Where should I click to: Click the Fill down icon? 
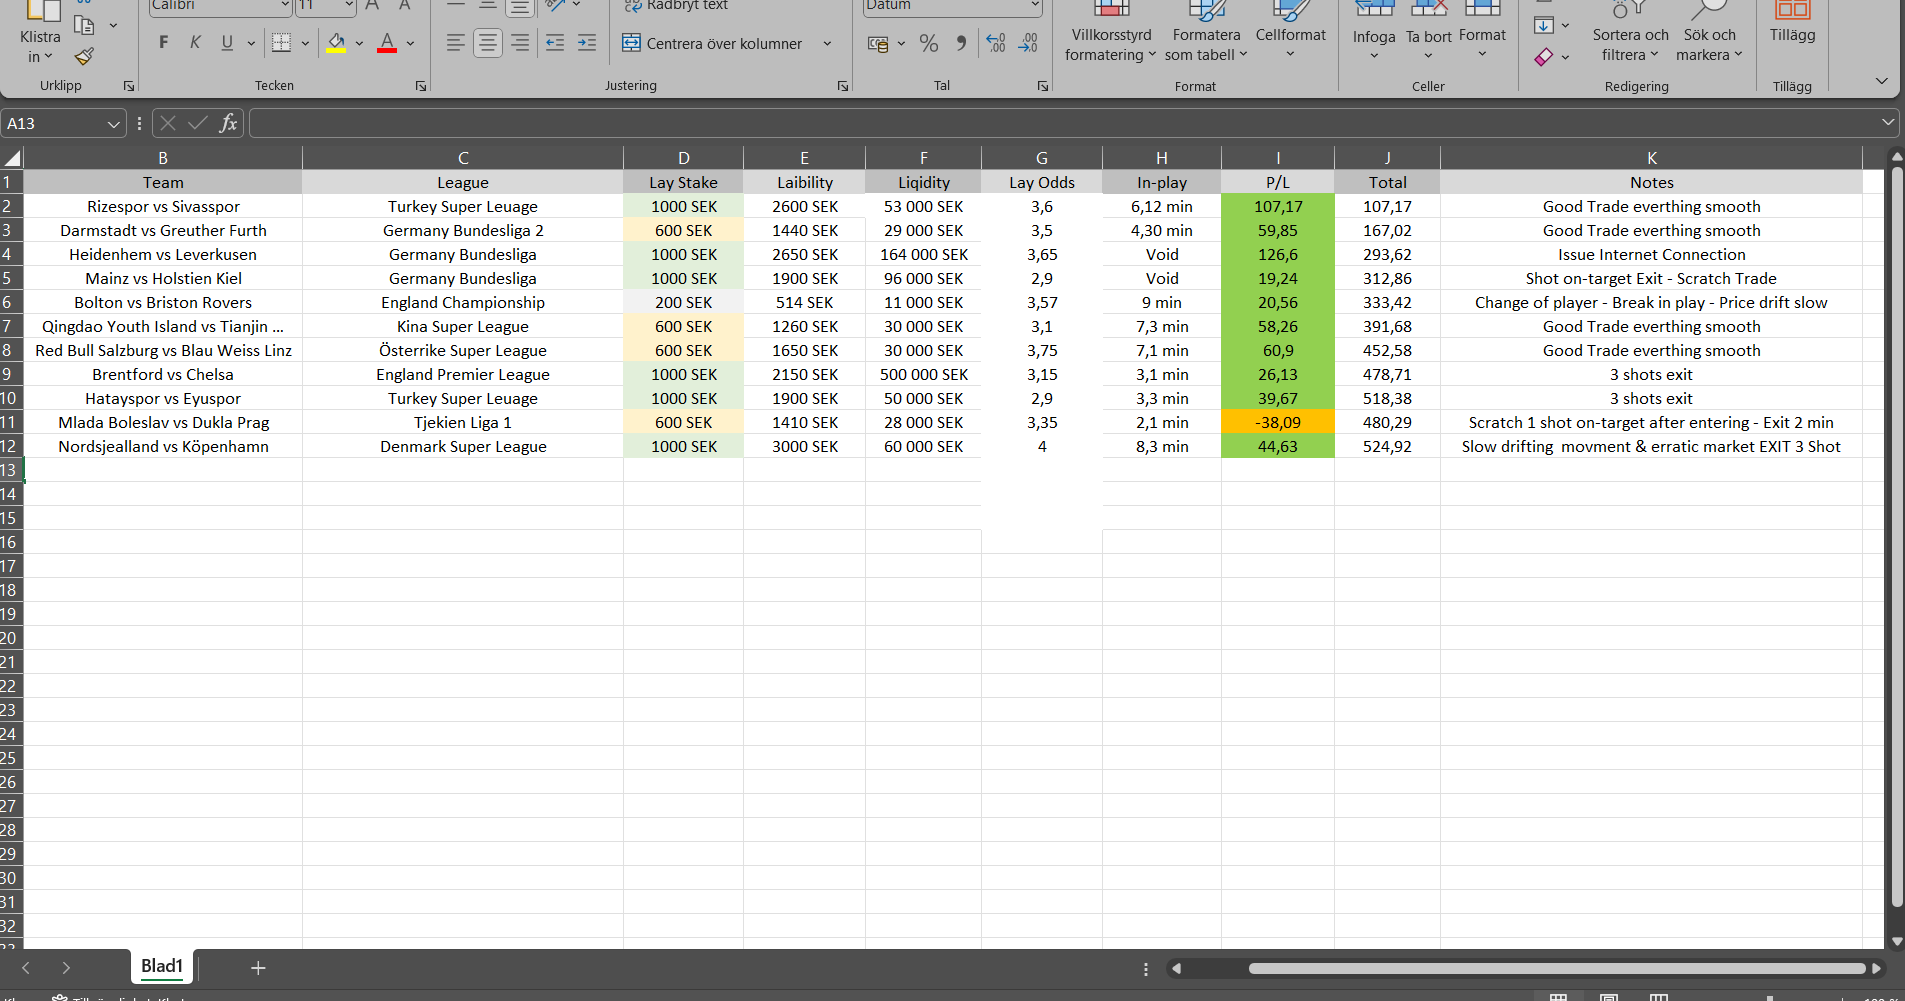(x=1544, y=26)
